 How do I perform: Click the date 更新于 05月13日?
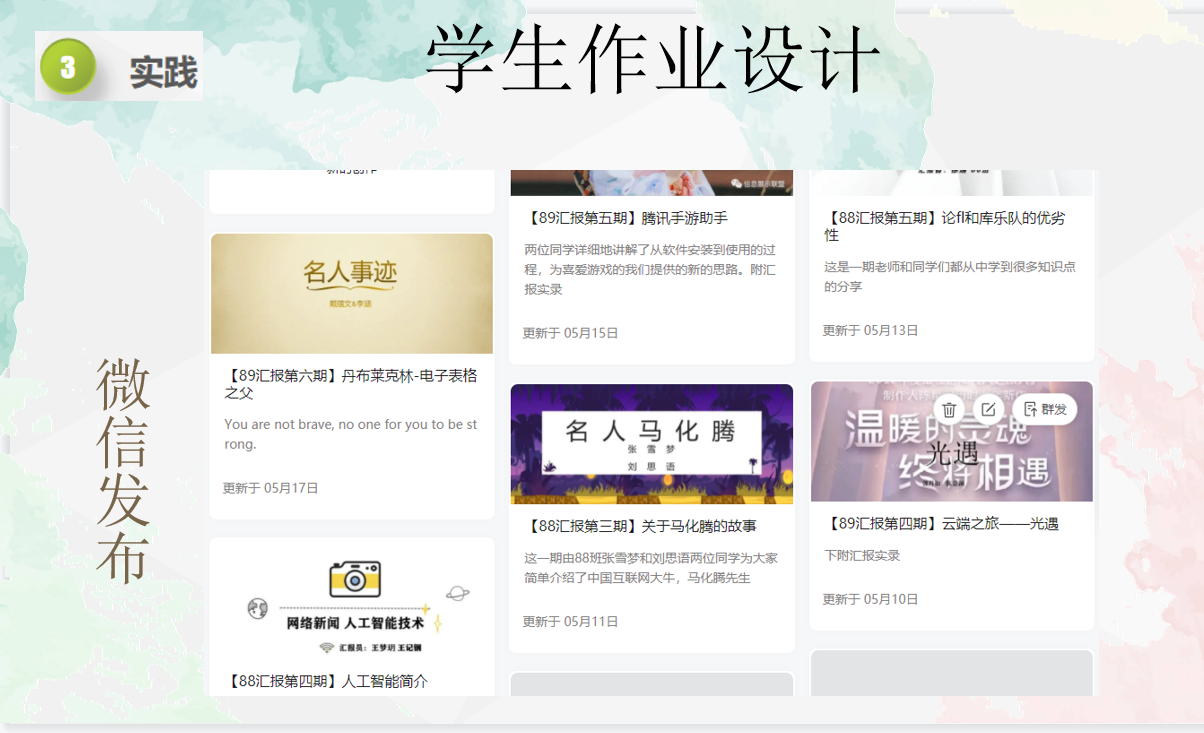(x=871, y=330)
